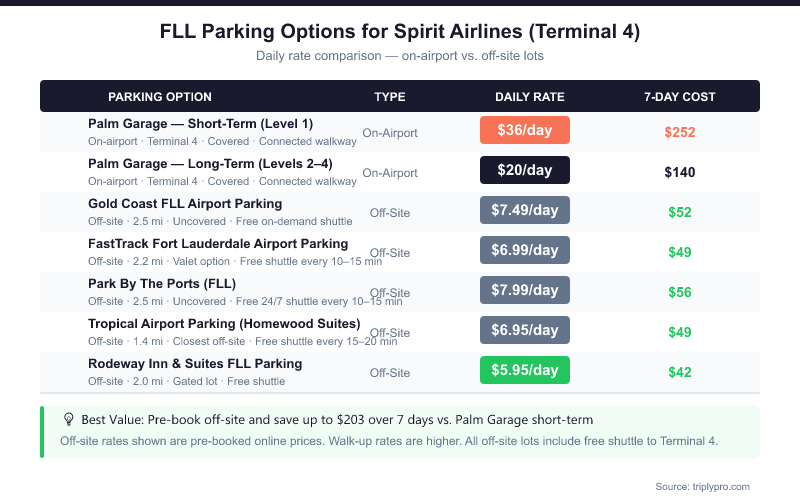Open Palm Garage Long-Term (Levels 2–4) title
This screenshot has width=800, height=500.
tap(210, 164)
